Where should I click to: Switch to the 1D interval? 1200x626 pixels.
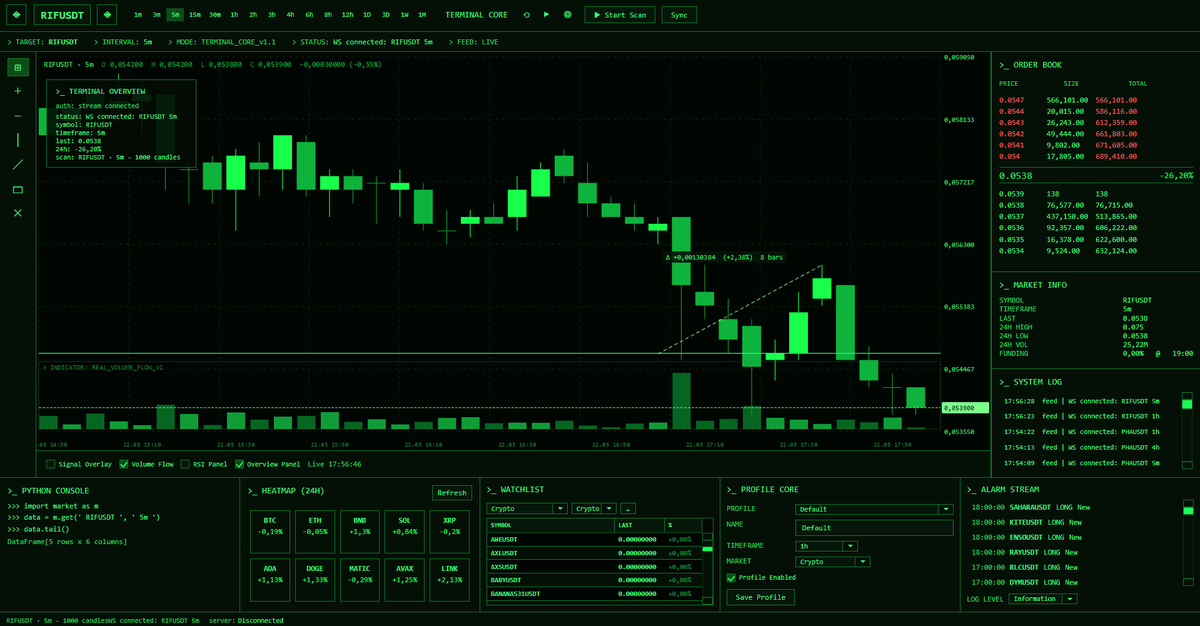(367, 15)
